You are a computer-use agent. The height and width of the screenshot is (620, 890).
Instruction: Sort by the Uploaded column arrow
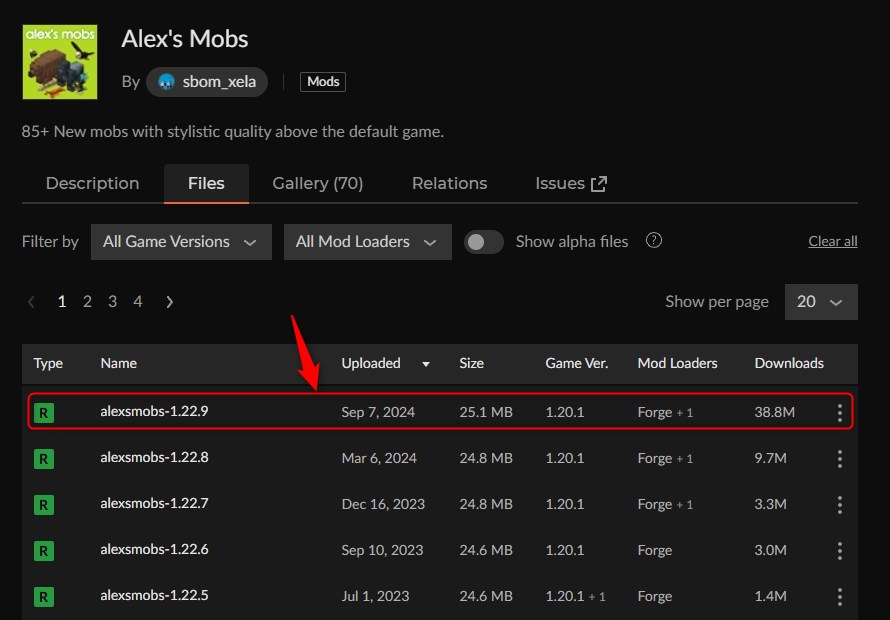click(427, 364)
